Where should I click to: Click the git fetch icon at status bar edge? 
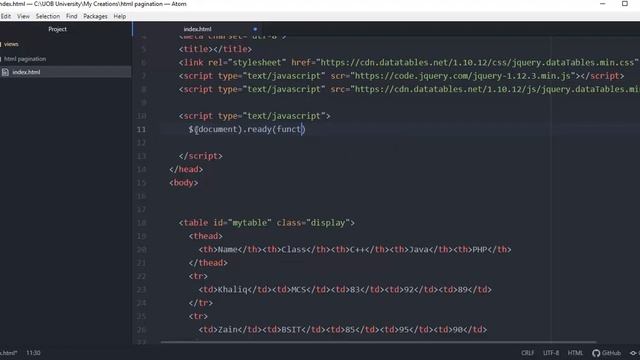[633, 353]
